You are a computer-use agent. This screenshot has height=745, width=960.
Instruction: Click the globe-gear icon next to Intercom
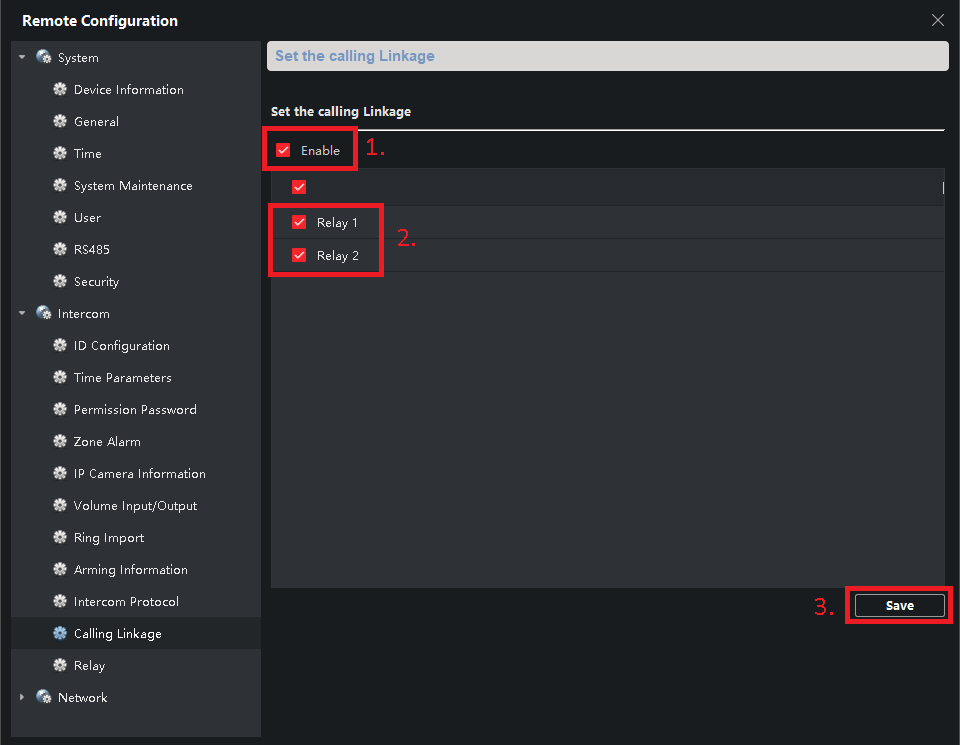pyautogui.click(x=44, y=314)
